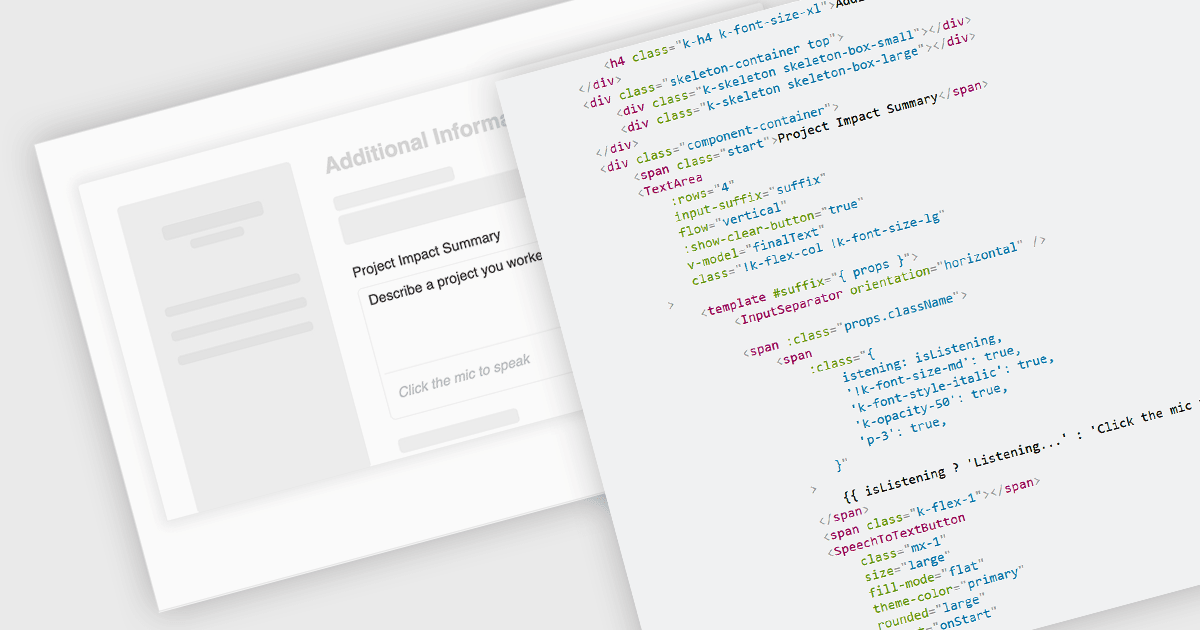This screenshot has width=1200, height=630.
Task: Click the class="mx-1" attribute line
Action: pos(902,550)
